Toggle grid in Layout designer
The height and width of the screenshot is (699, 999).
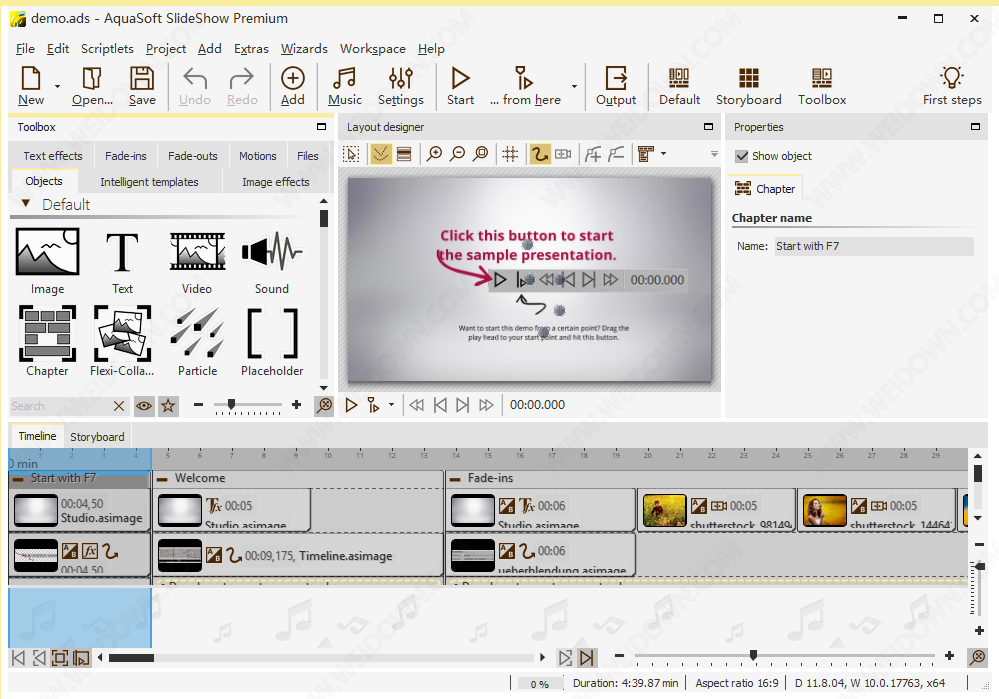tap(510, 154)
